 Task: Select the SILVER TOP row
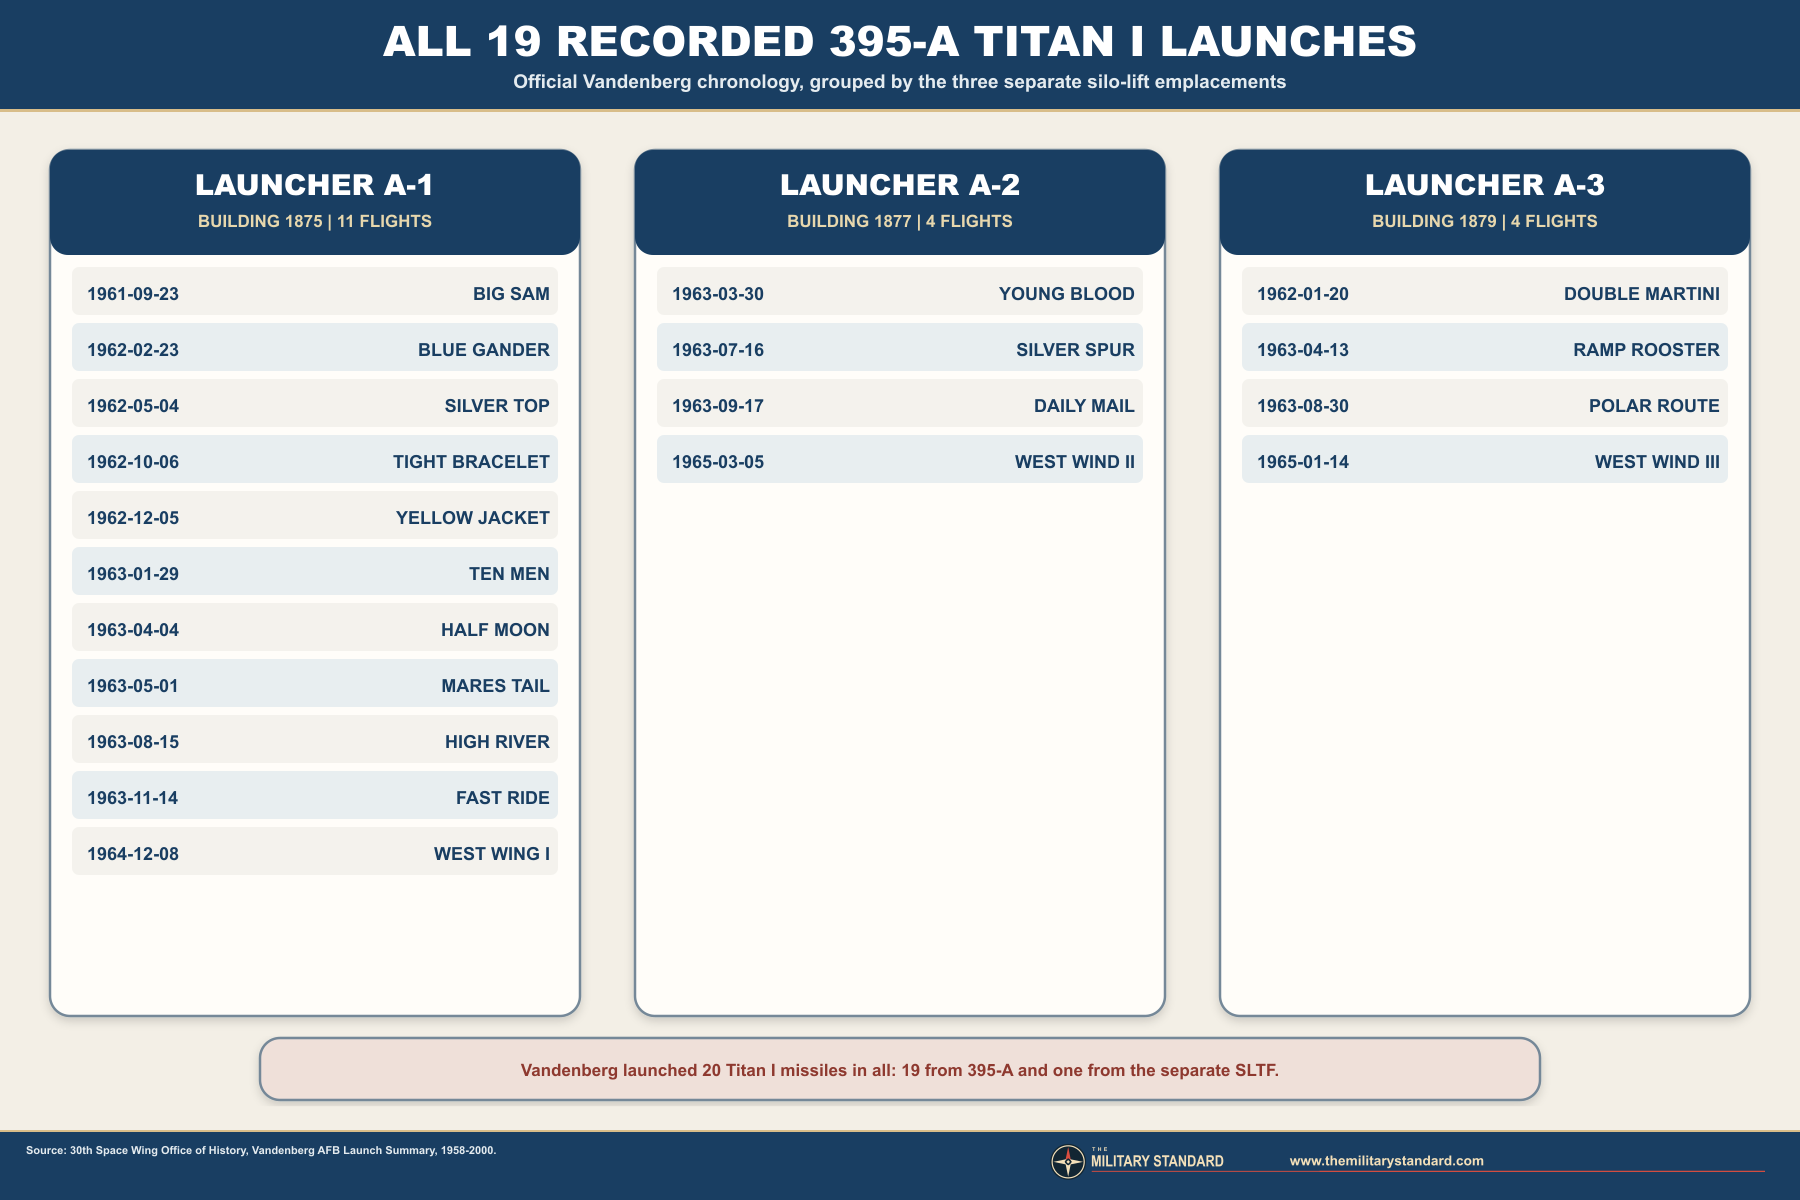tap(315, 403)
